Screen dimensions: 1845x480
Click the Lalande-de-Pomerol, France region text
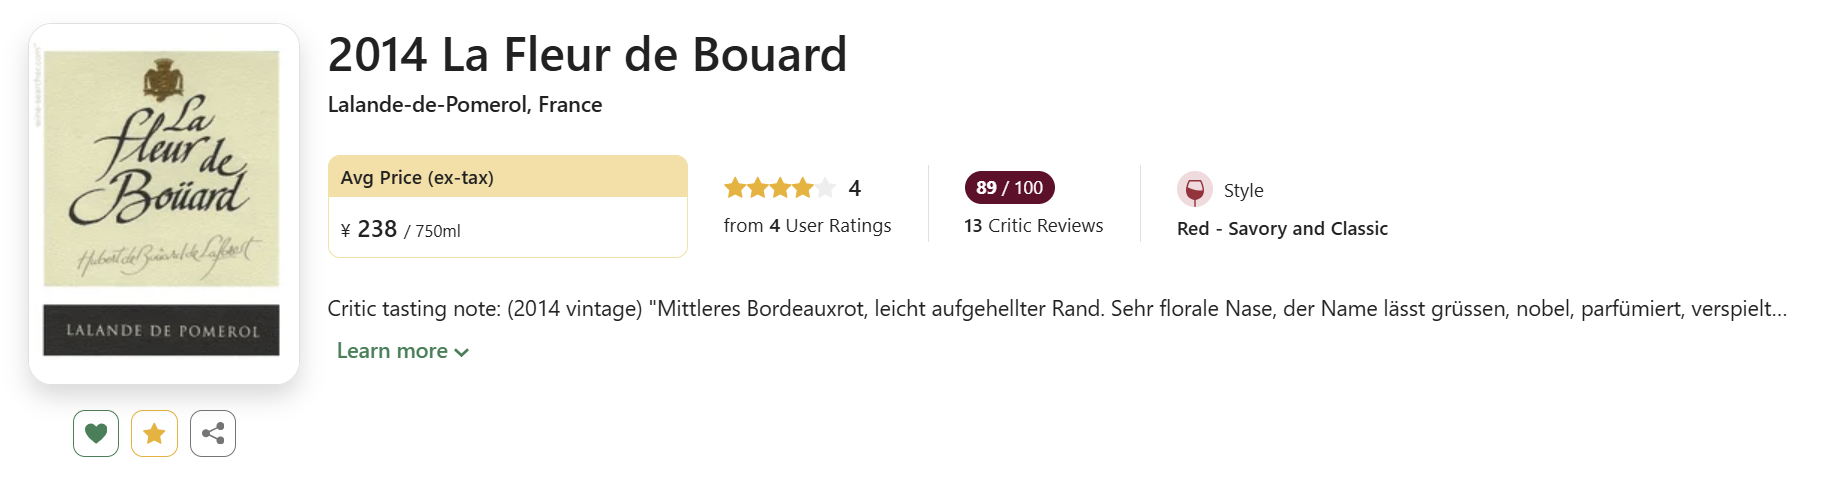click(465, 105)
